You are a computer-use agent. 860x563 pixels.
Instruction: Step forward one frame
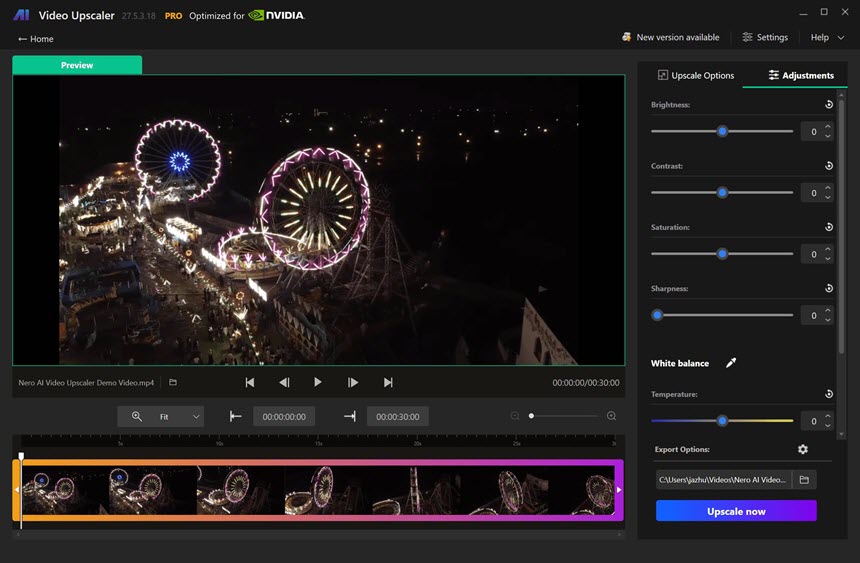tap(353, 382)
